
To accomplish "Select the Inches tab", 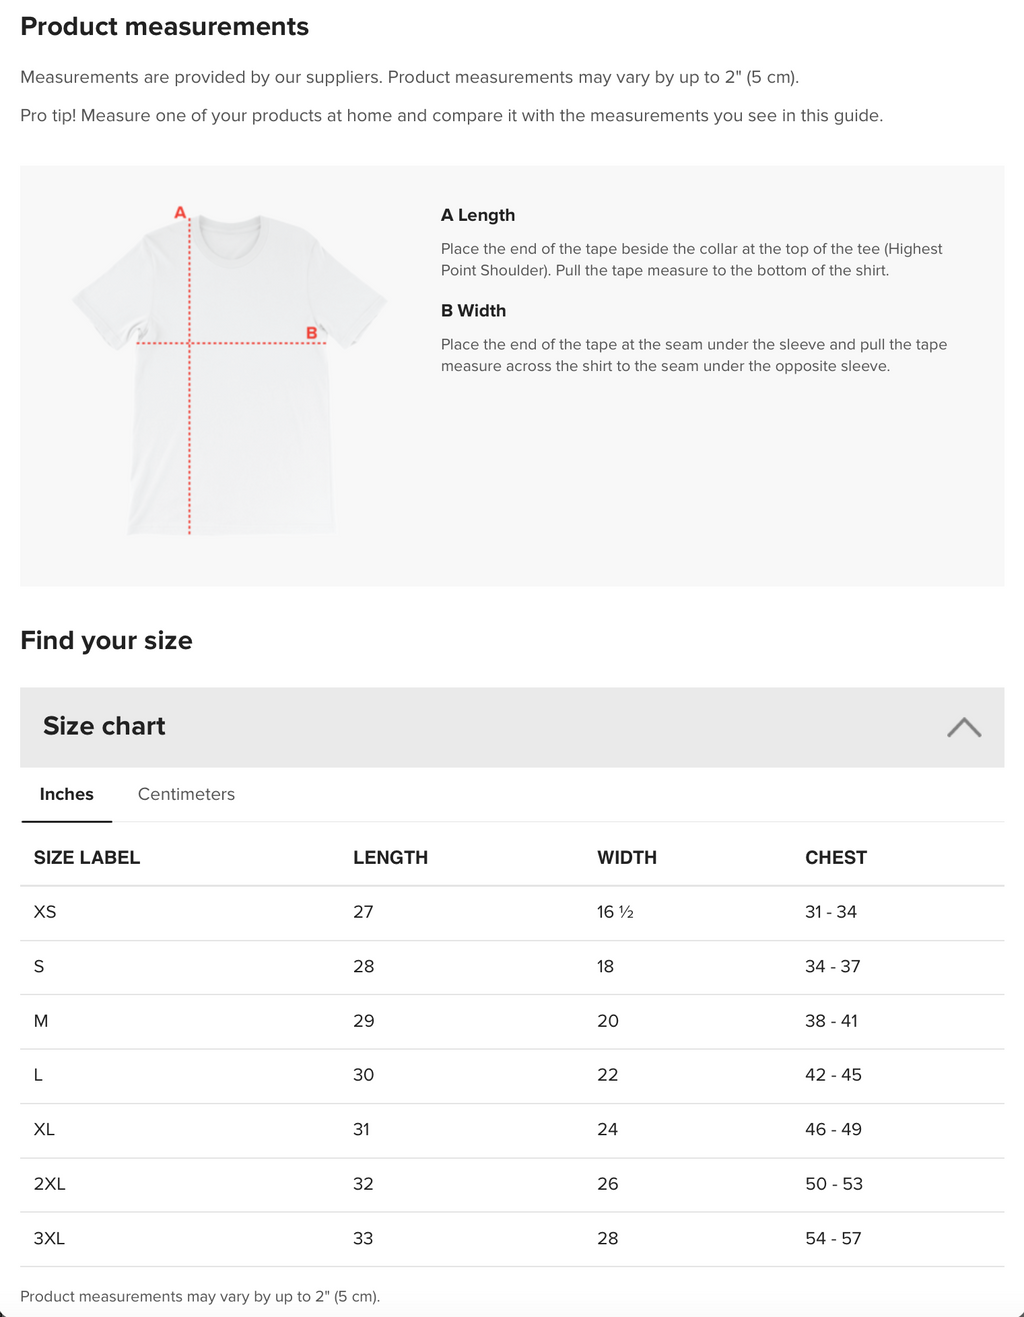I will (66, 794).
